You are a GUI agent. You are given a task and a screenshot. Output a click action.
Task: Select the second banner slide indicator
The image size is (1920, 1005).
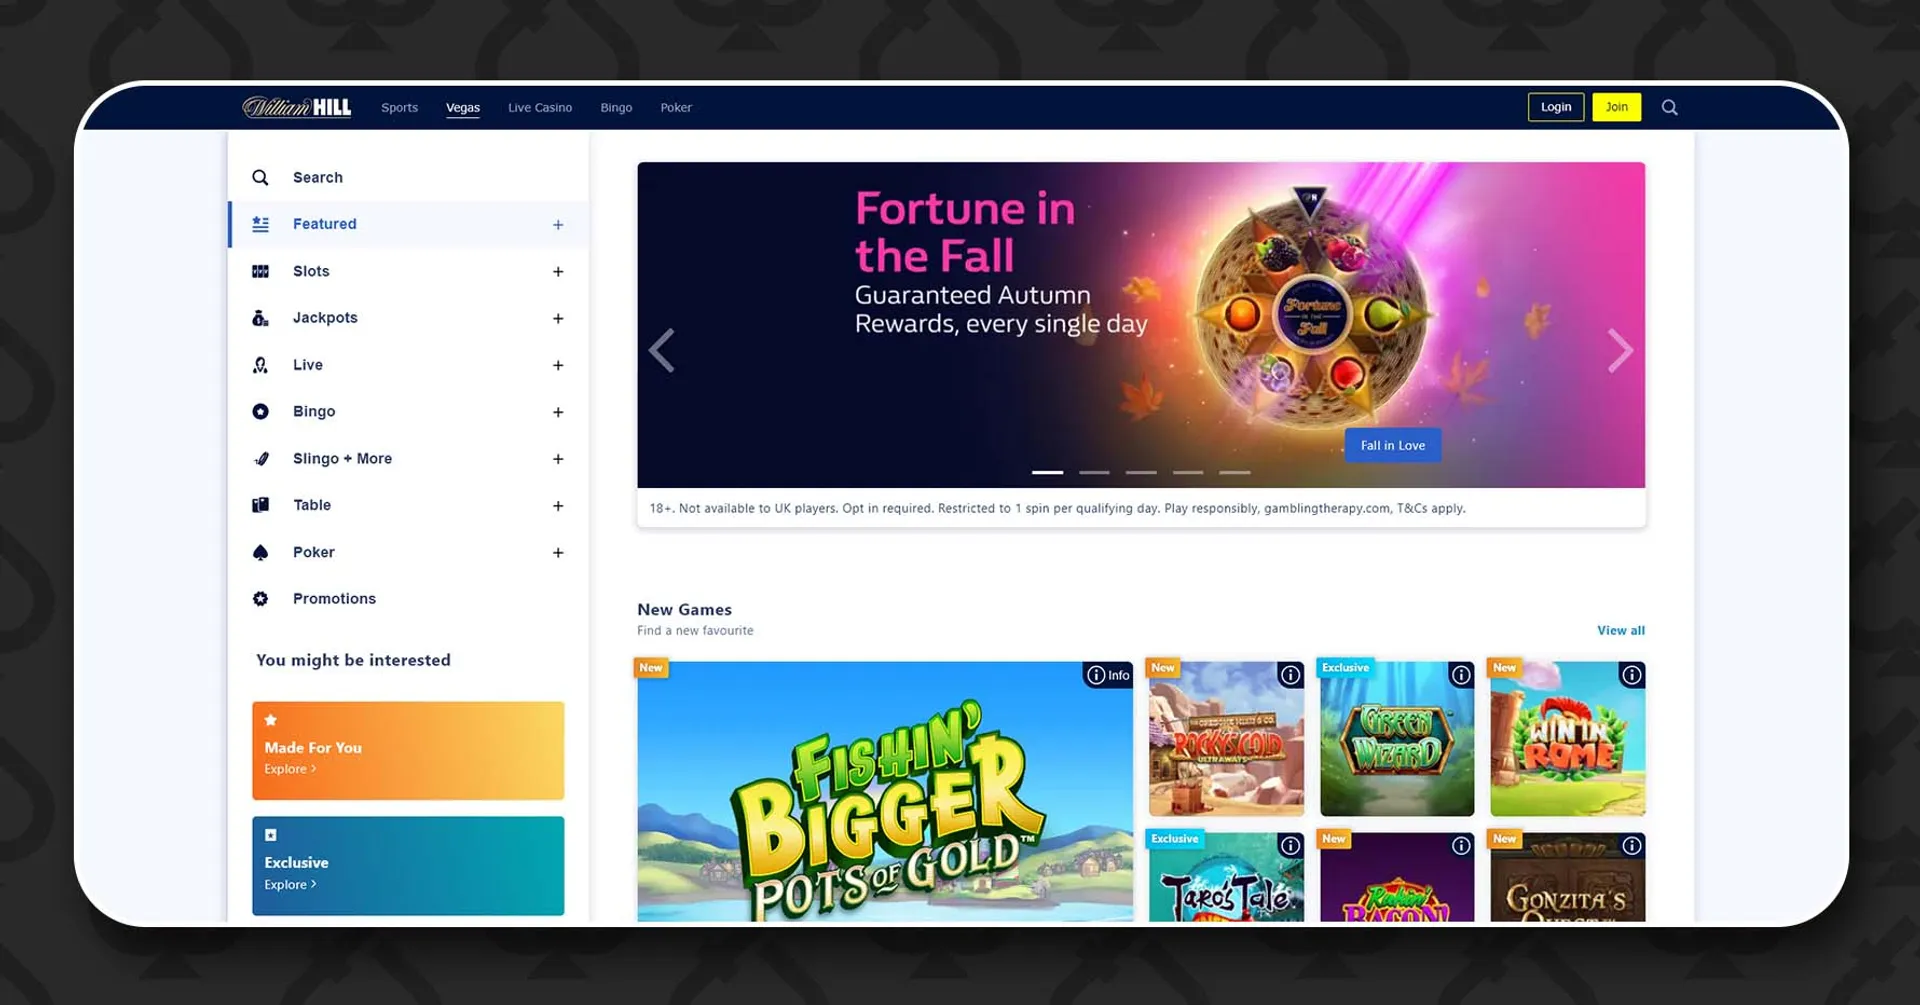pos(1094,472)
